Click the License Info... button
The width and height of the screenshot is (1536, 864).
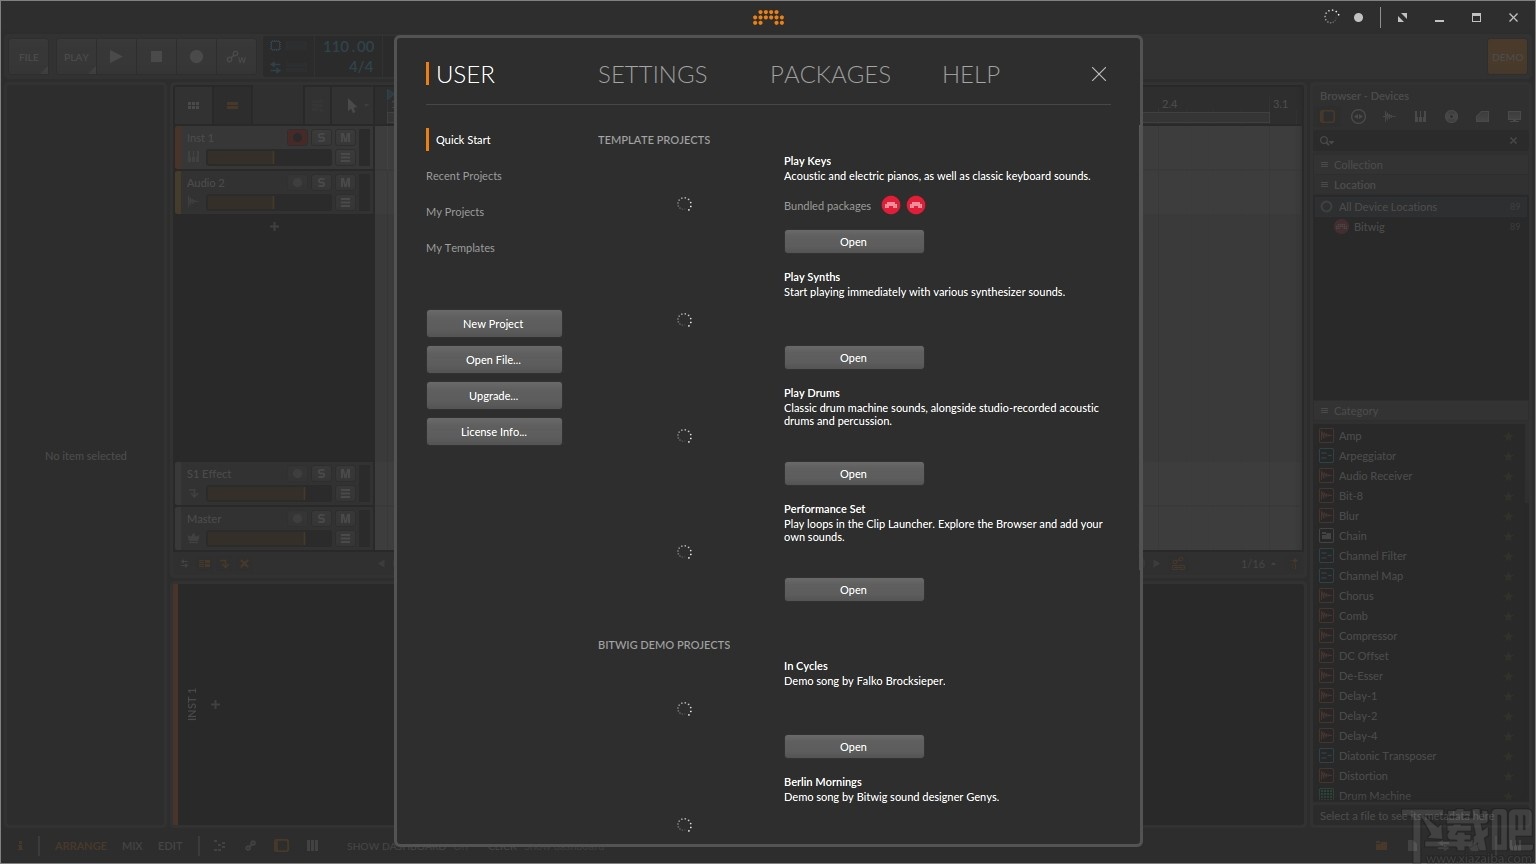pyautogui.click(x=494, y=431)
